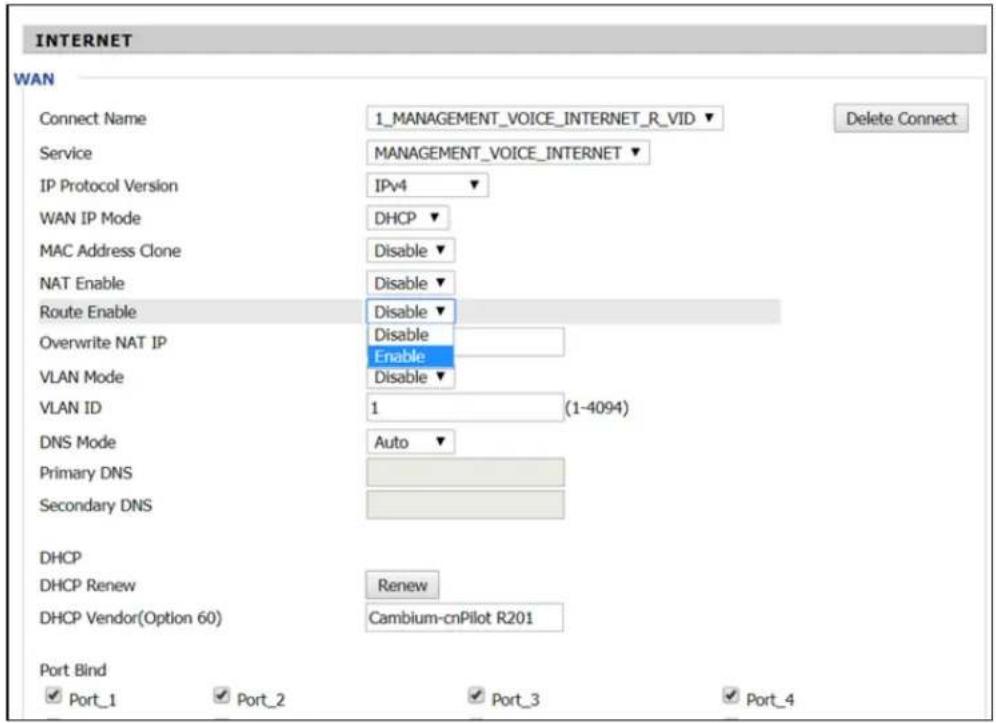The image size is (996, 723).
Task: Click the DHCP Vendor(Option 60) label
Action: pos(131,618)
